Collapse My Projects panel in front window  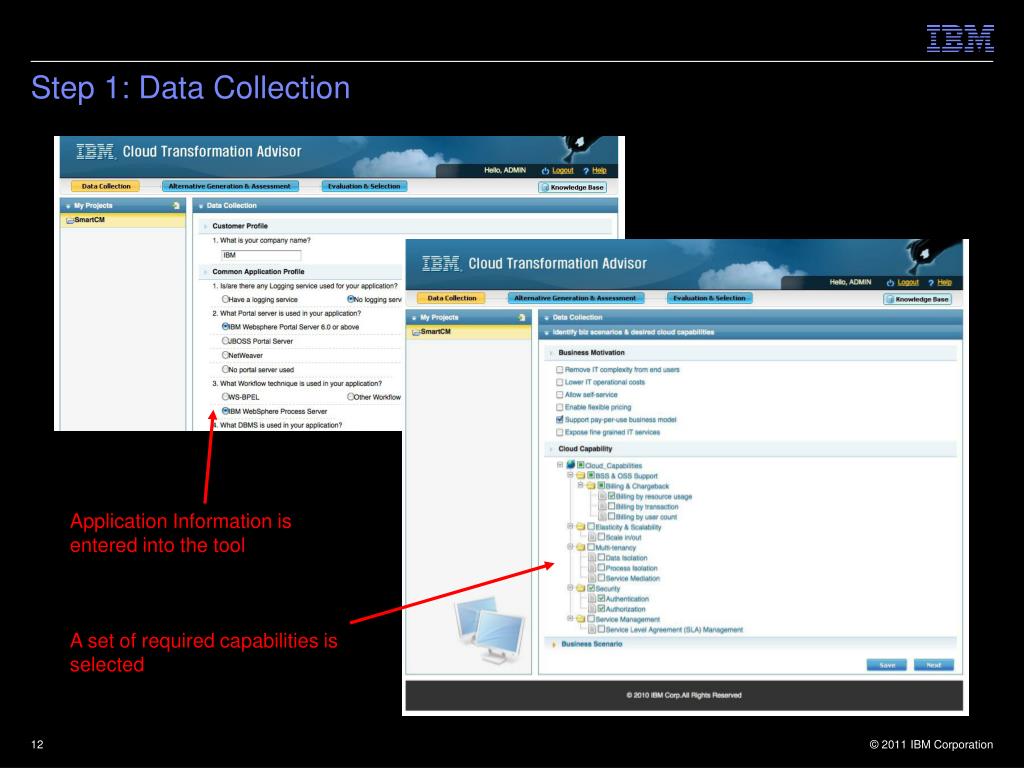tap(413, 318)
